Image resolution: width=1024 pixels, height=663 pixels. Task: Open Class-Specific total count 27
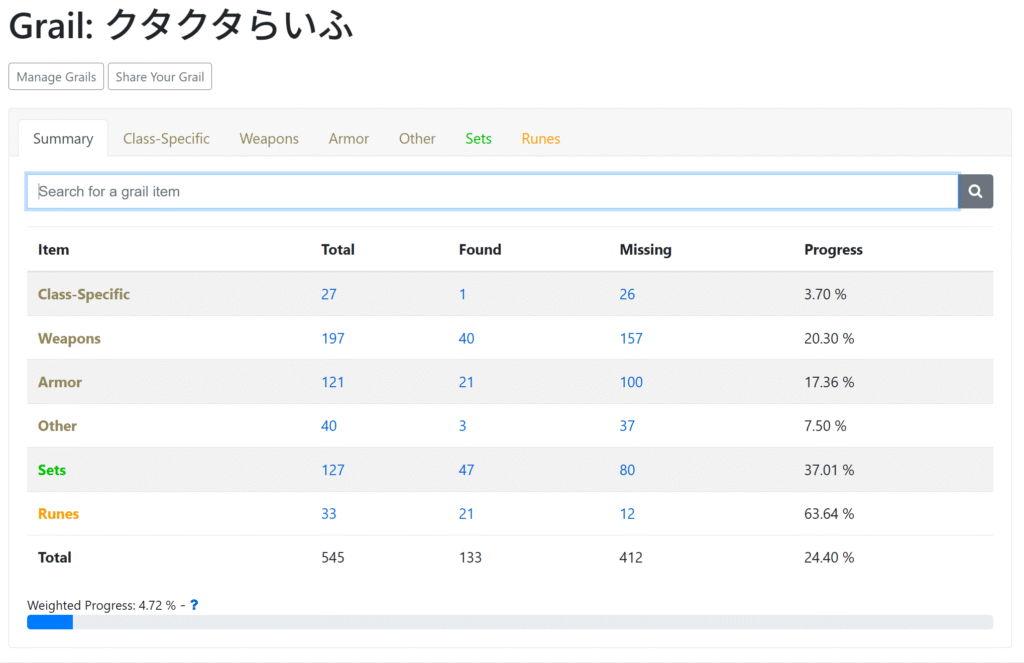tap(329, 294)
